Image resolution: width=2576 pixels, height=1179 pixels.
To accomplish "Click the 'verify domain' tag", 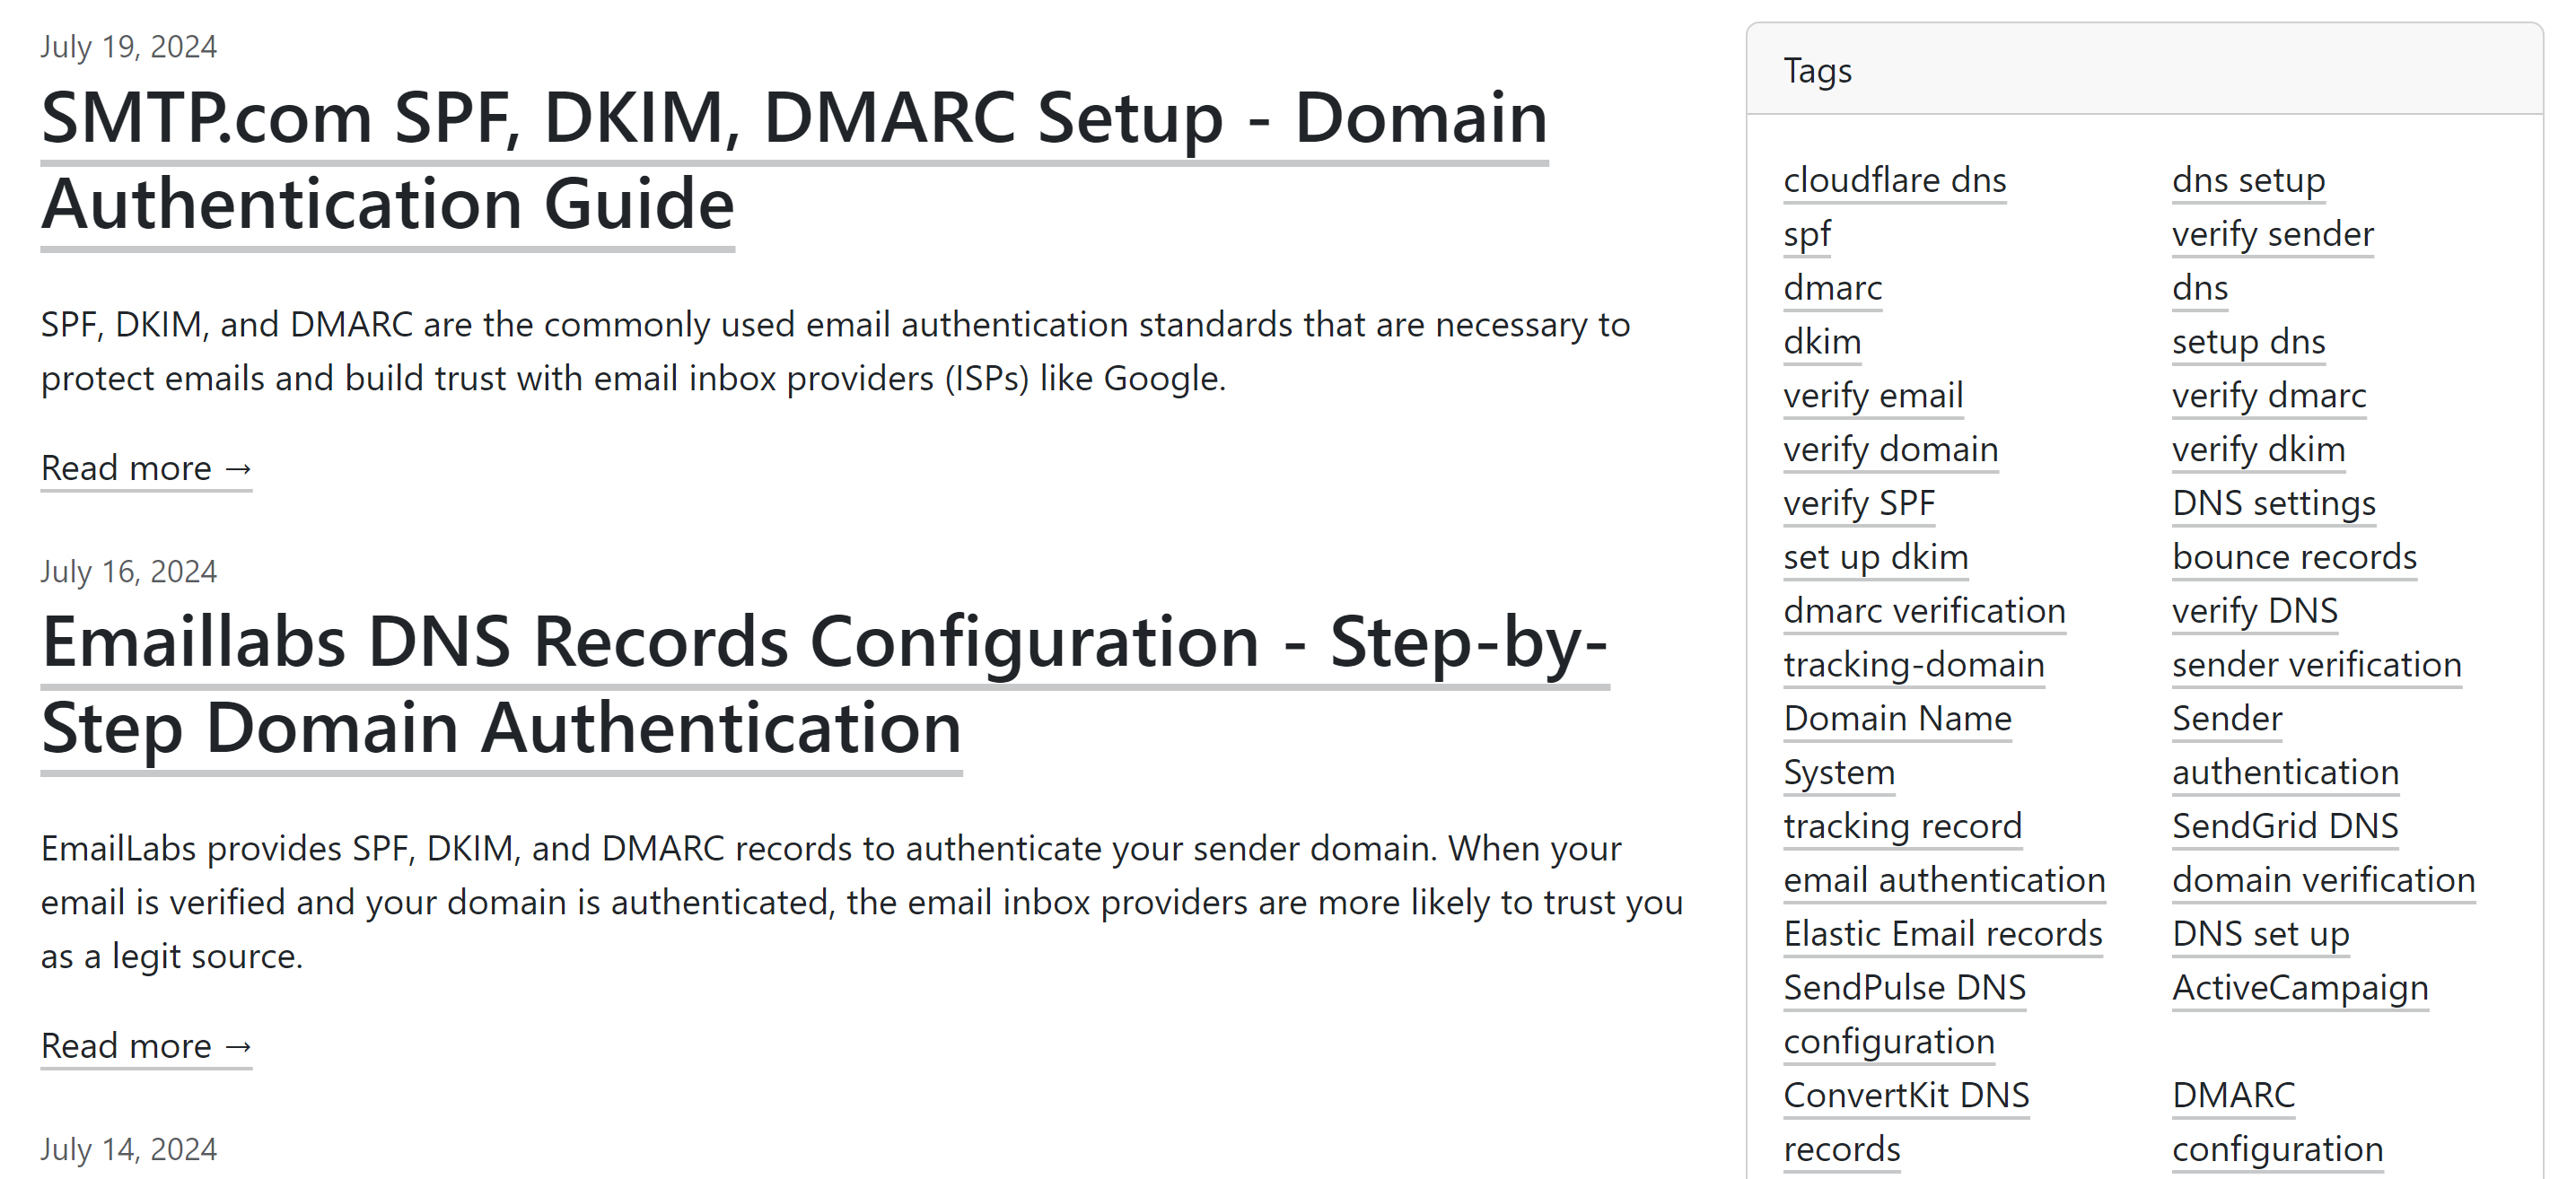I will (1890, 451).
